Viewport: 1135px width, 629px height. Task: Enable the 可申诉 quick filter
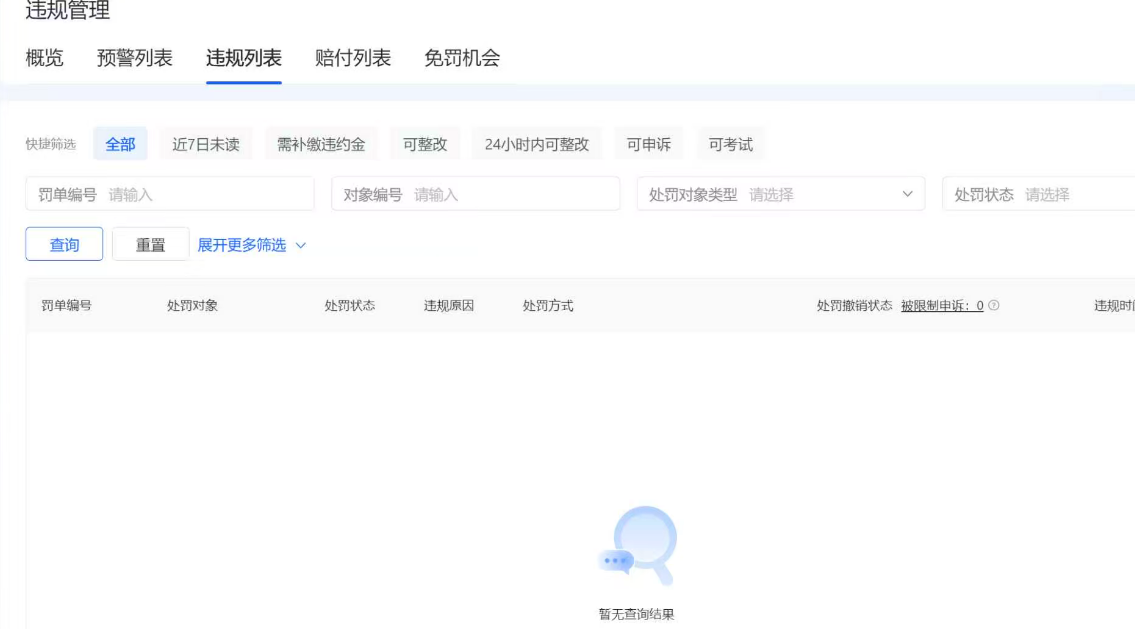pos(648,144)
